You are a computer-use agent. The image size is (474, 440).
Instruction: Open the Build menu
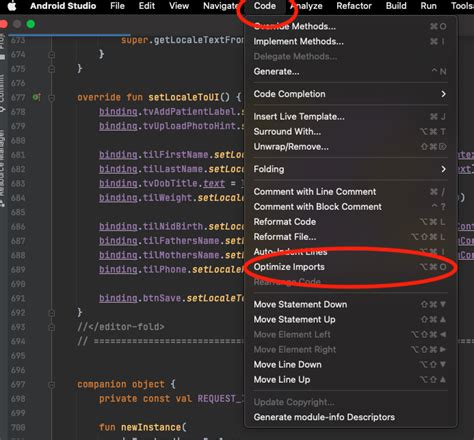[x=396, y=6]
